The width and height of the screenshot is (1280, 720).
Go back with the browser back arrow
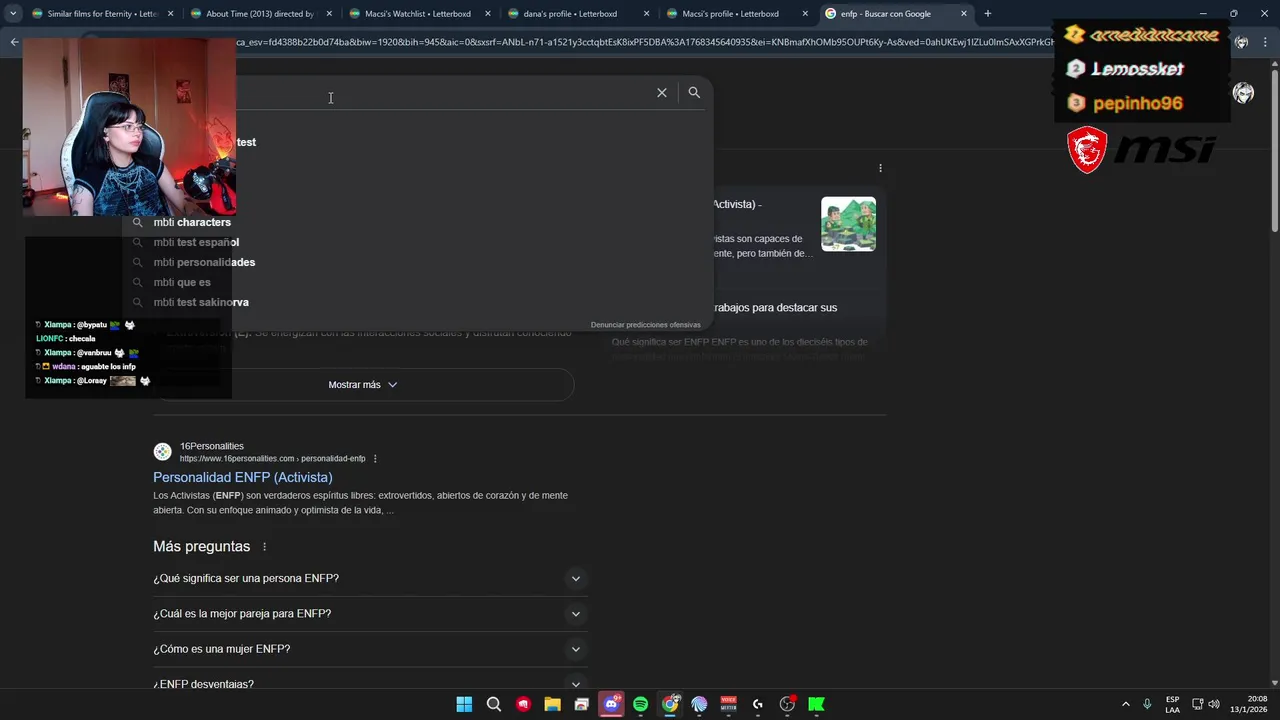tap(14, 42)
